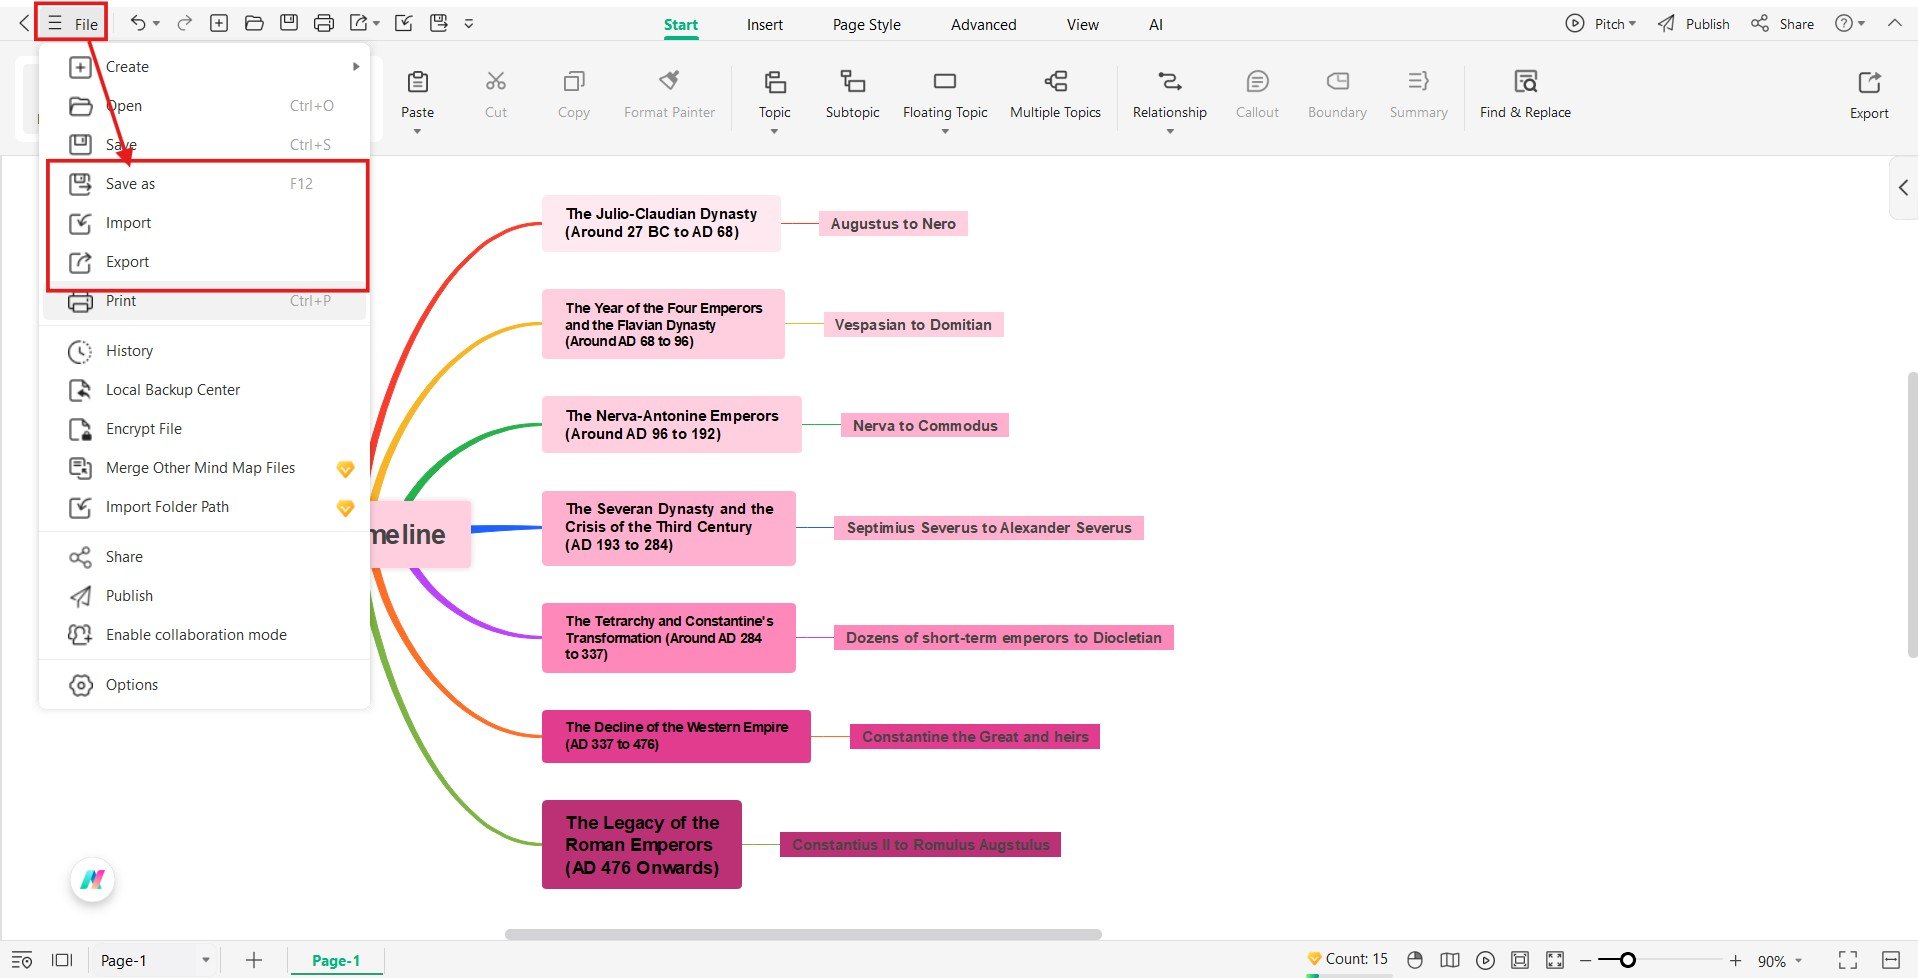Switch to the Insert ribbon tab
Image resolution: width=1918 pixels, height=978 pixels.
pyautogui.click(x=764, y=24)
